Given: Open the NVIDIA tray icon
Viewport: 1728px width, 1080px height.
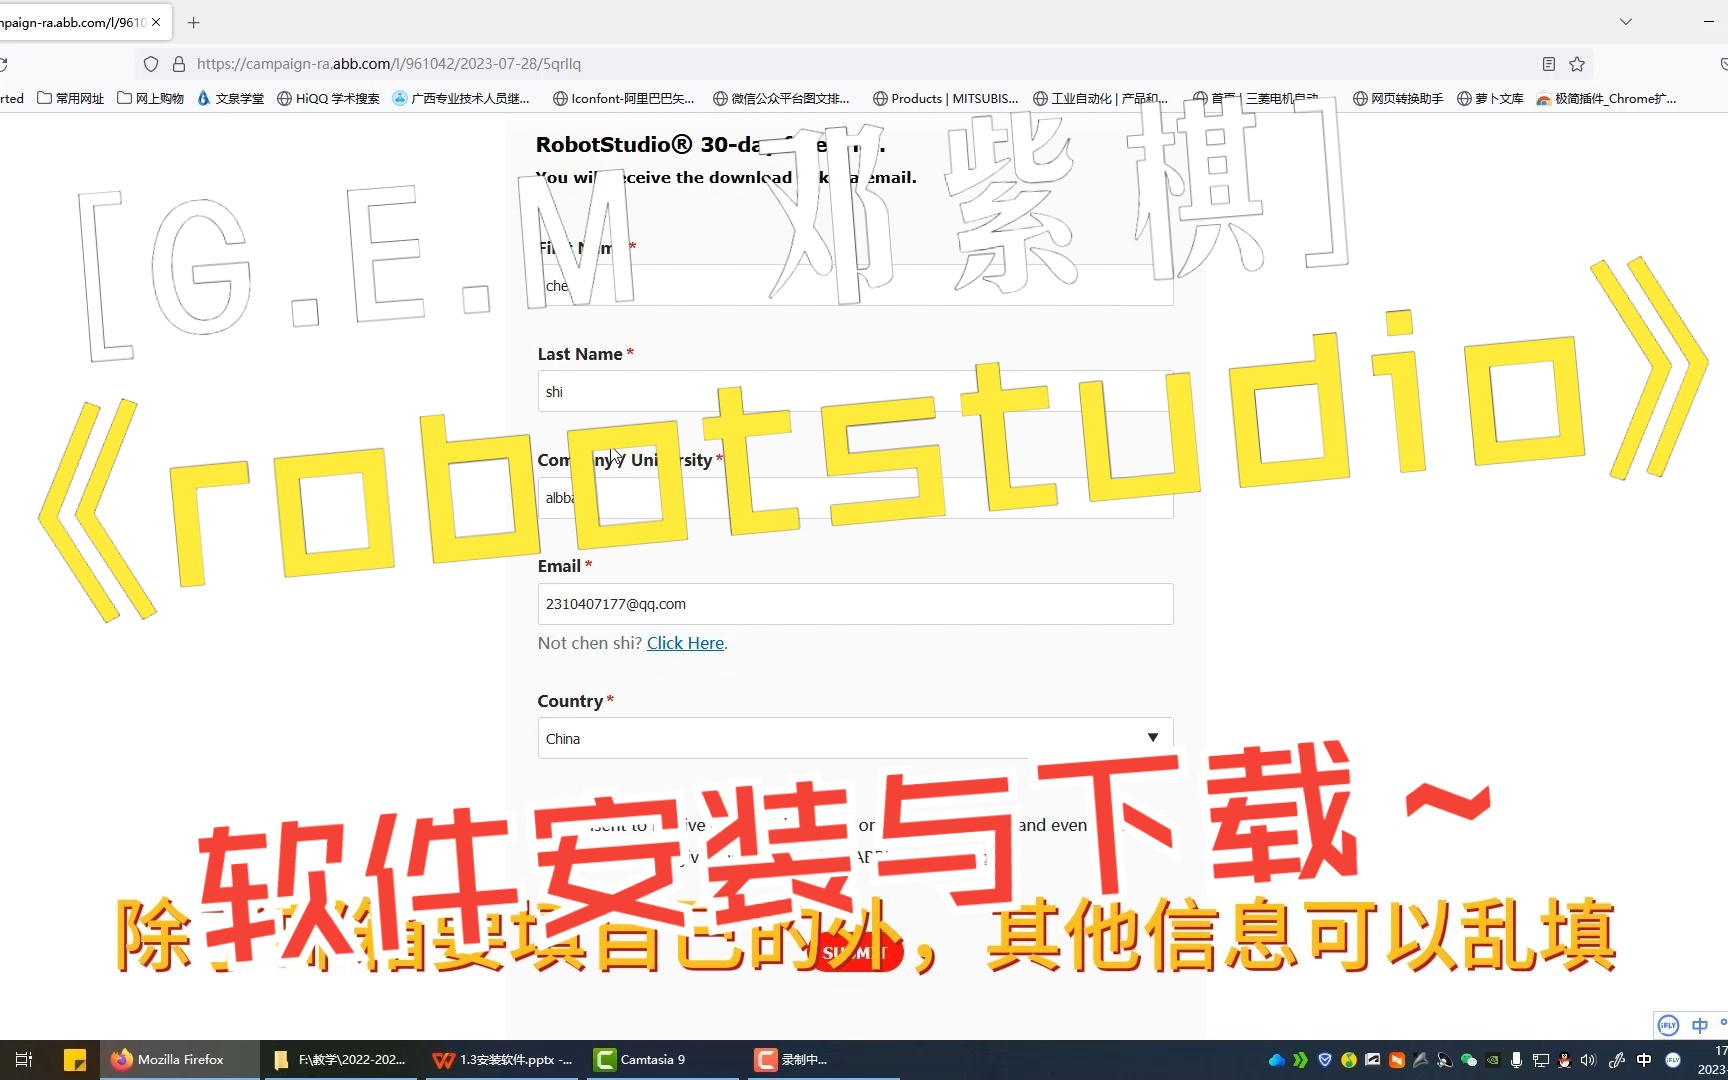Looking at the screenshot, I should click(1493, 1060).
